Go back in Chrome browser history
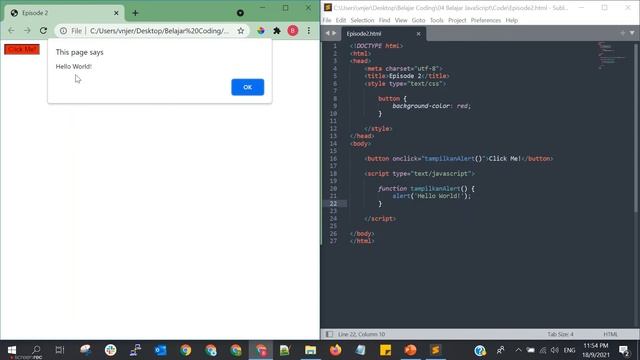This screenshot has height=360, width=640. [11, 31]
